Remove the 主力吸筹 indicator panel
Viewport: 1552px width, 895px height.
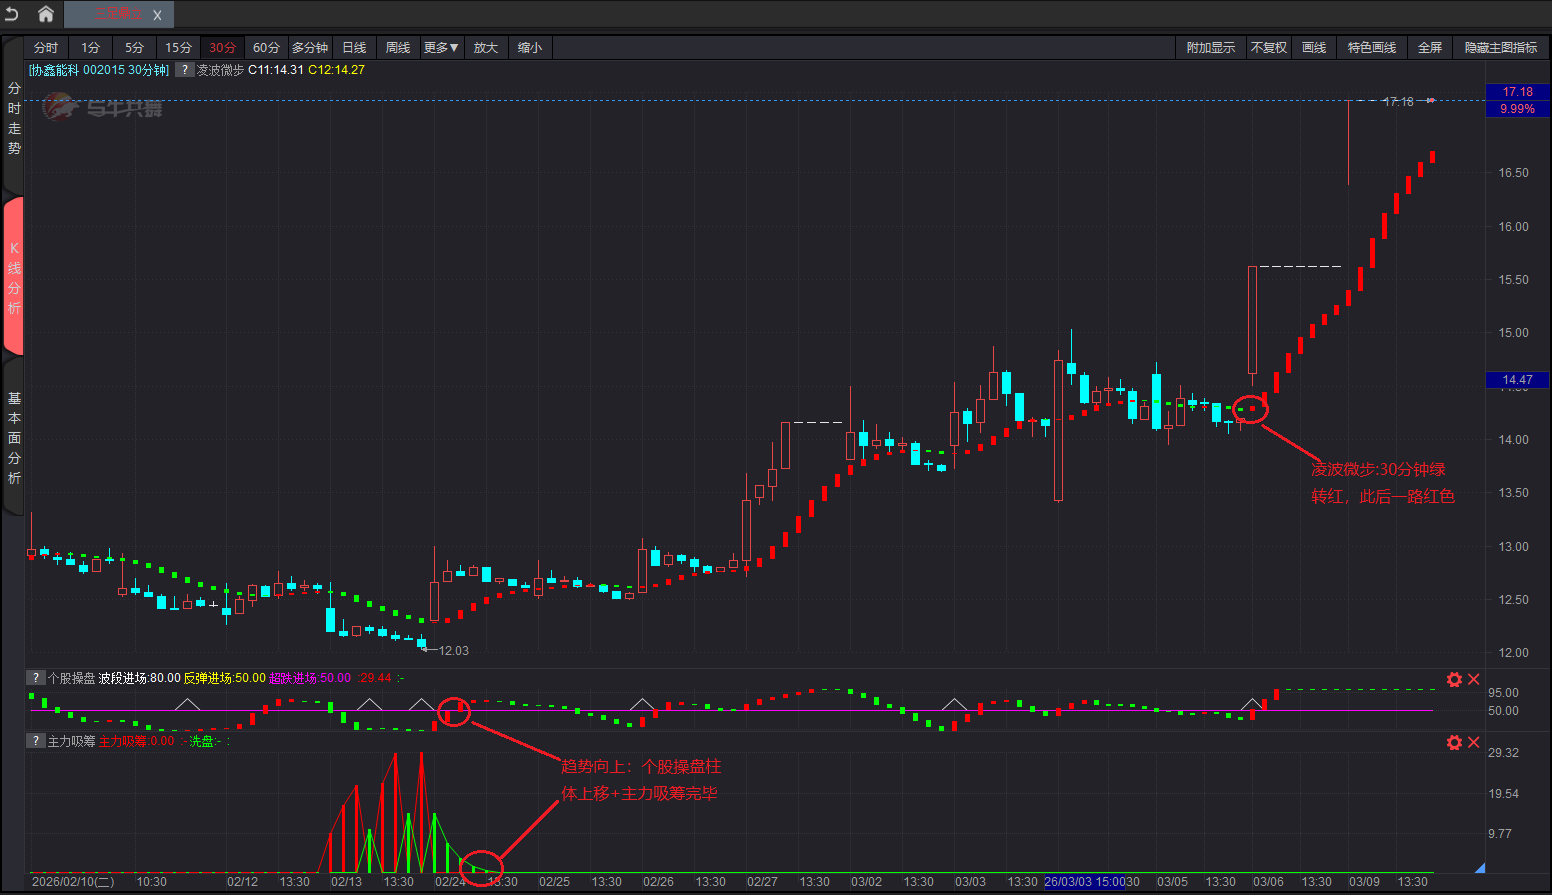pos(1473,742)
